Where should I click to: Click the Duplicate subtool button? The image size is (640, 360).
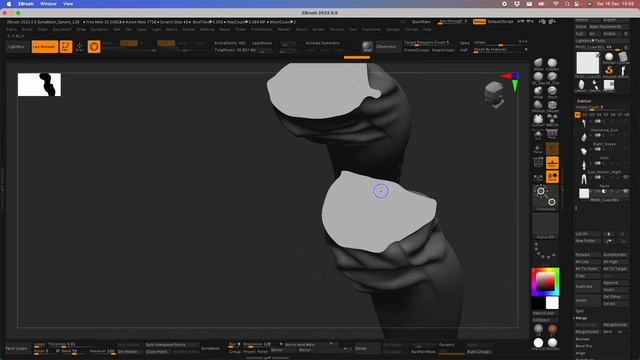point(588,287)
